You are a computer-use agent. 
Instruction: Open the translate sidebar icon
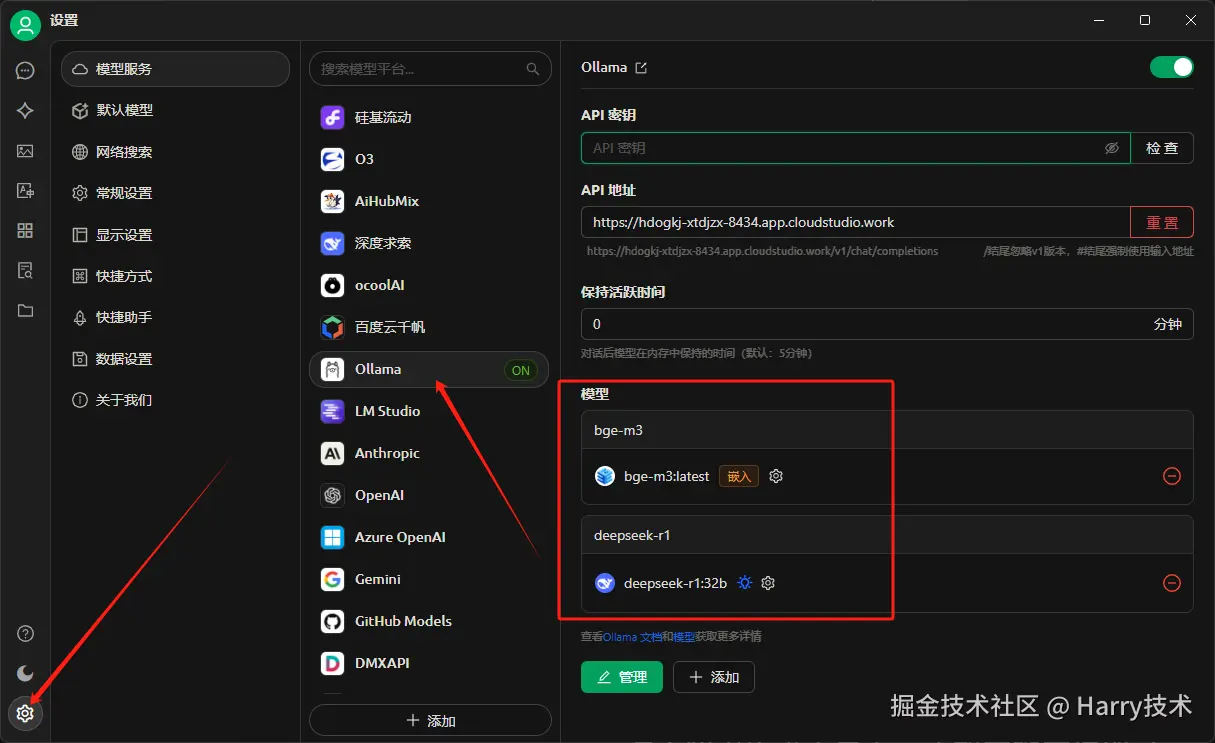coord(25,191)
